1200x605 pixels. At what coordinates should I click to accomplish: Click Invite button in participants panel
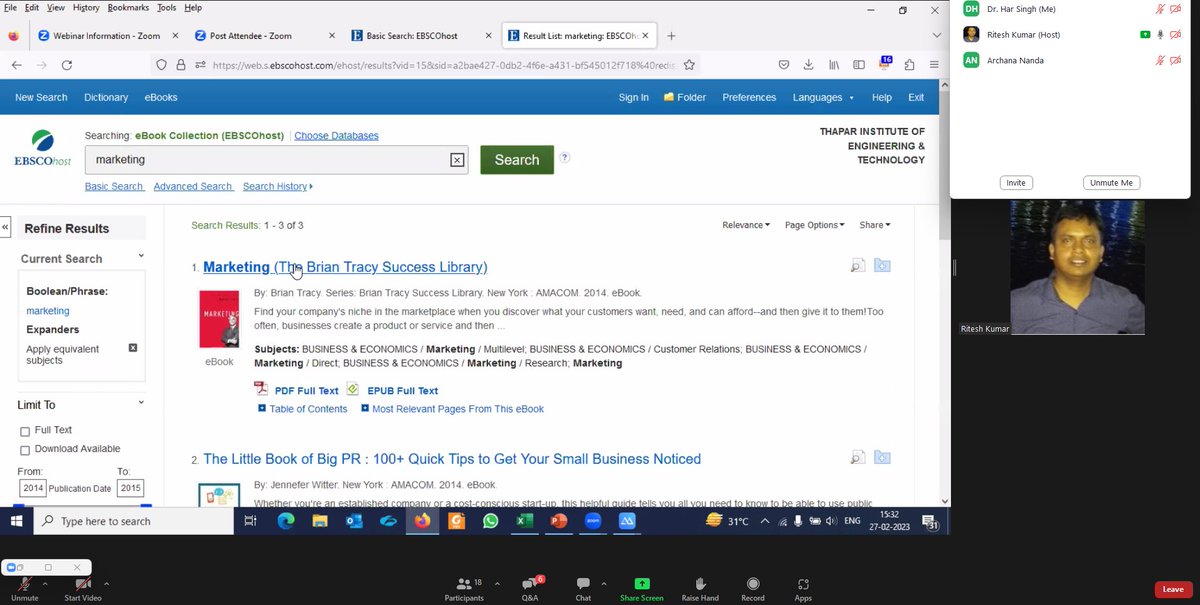1016,183
